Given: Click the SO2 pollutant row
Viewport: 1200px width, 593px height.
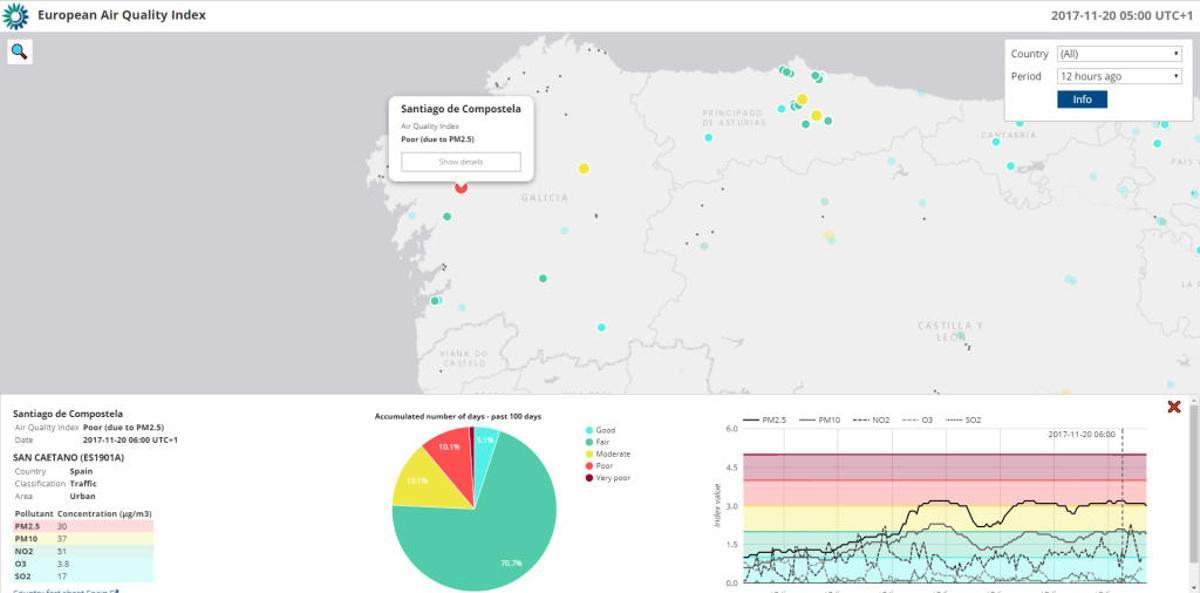Looking at the screenshot, I should (83, 575).
